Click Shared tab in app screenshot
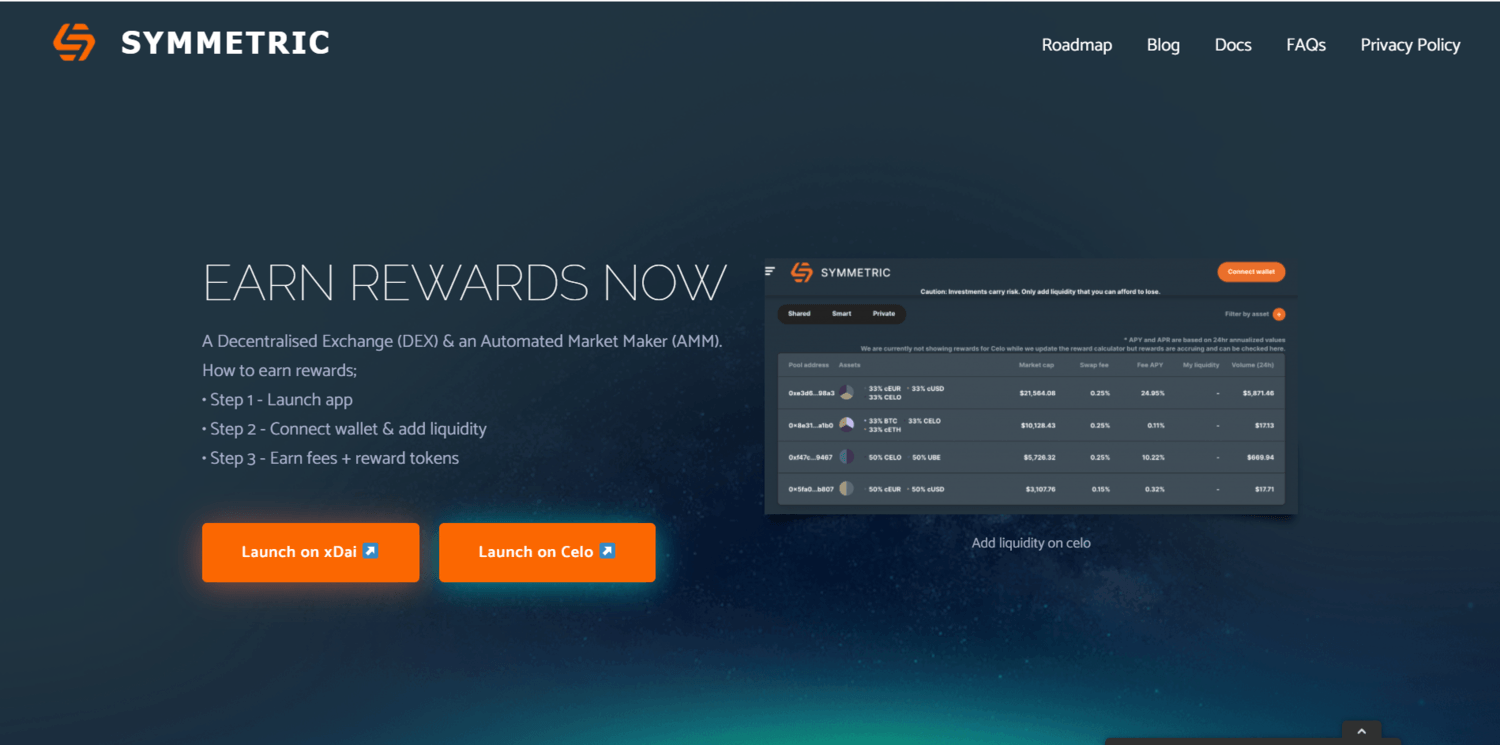This screenshot has width=1500, height=745. click(x=799, y=314)
